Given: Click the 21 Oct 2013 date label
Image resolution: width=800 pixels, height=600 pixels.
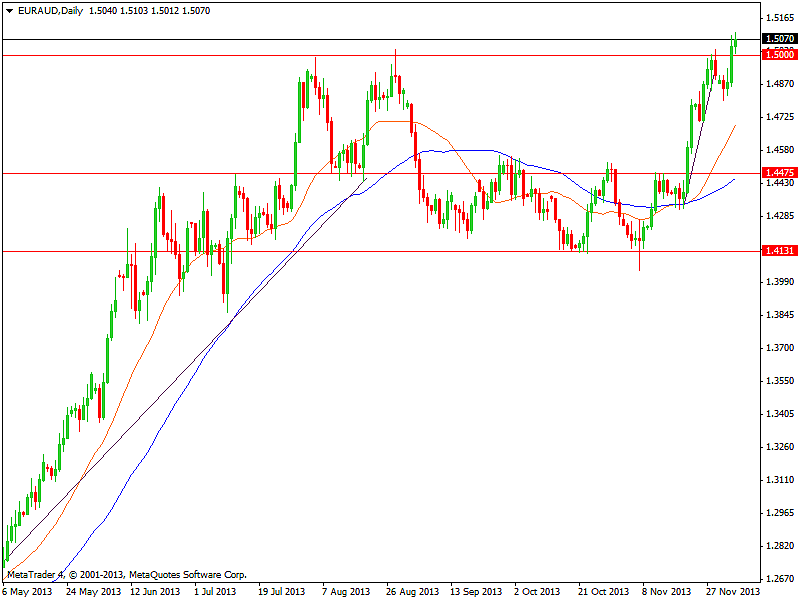Looking at the screenshot, I should (604, 591).
